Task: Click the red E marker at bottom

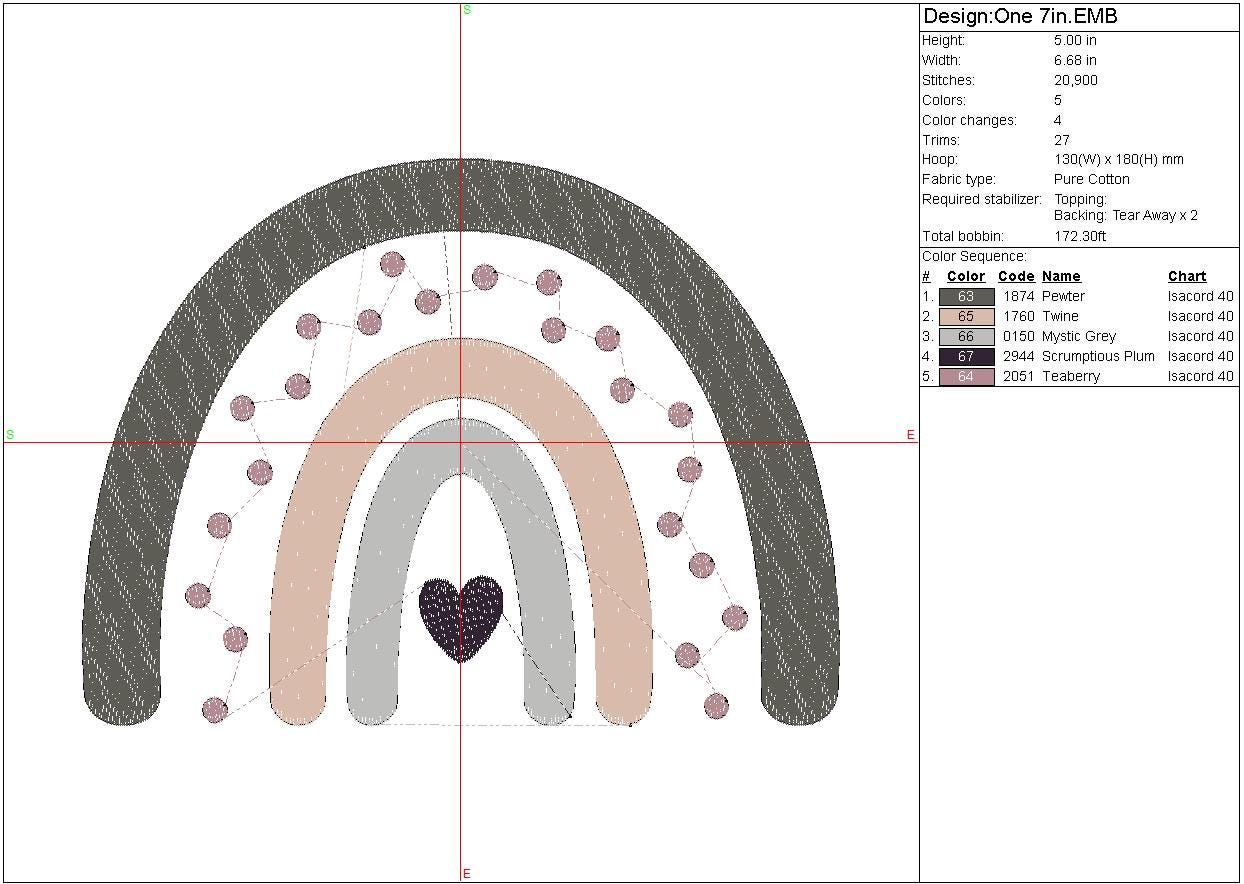Action: tap(467, 874)
